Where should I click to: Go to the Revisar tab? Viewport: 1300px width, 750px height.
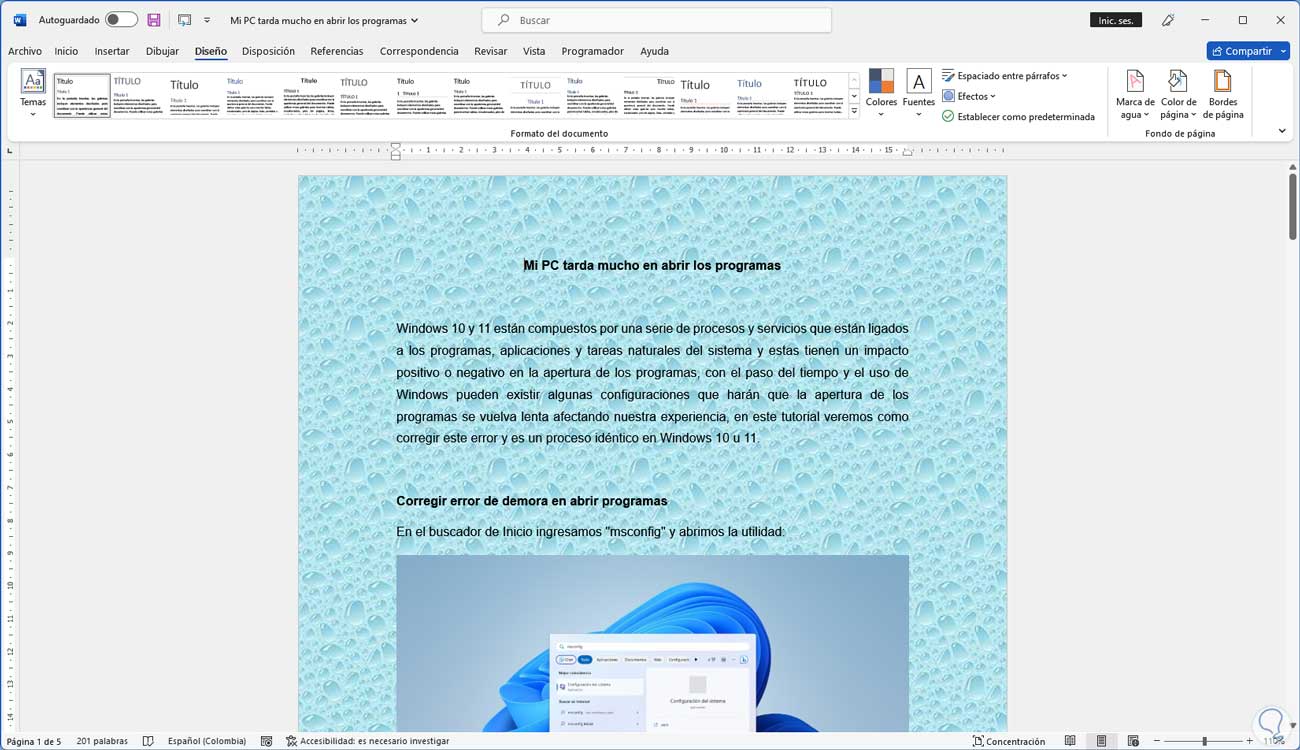pyautogui.click(x=490, y=51)
